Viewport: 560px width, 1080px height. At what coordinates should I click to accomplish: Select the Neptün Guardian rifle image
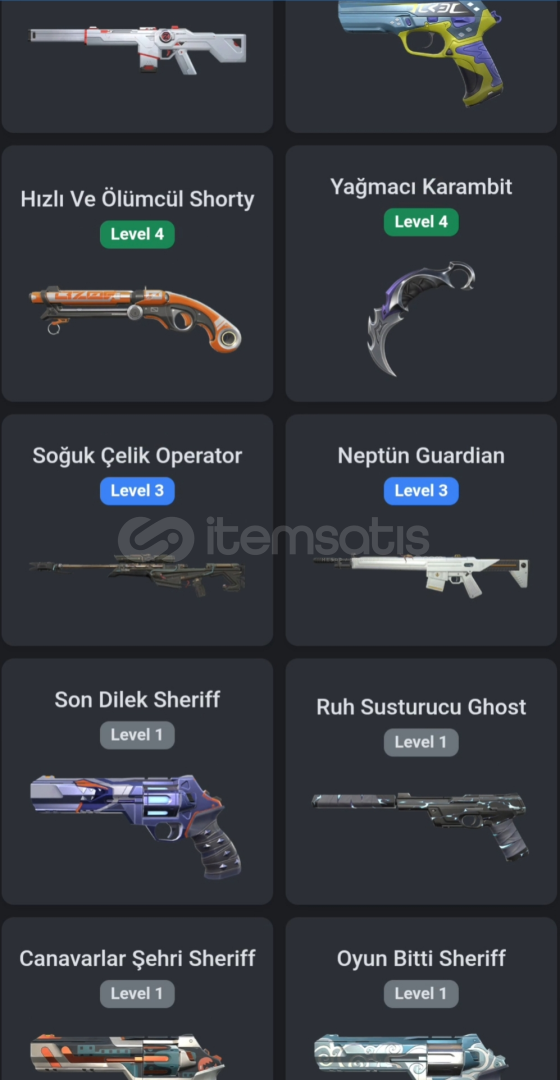(x=422, y=574)
